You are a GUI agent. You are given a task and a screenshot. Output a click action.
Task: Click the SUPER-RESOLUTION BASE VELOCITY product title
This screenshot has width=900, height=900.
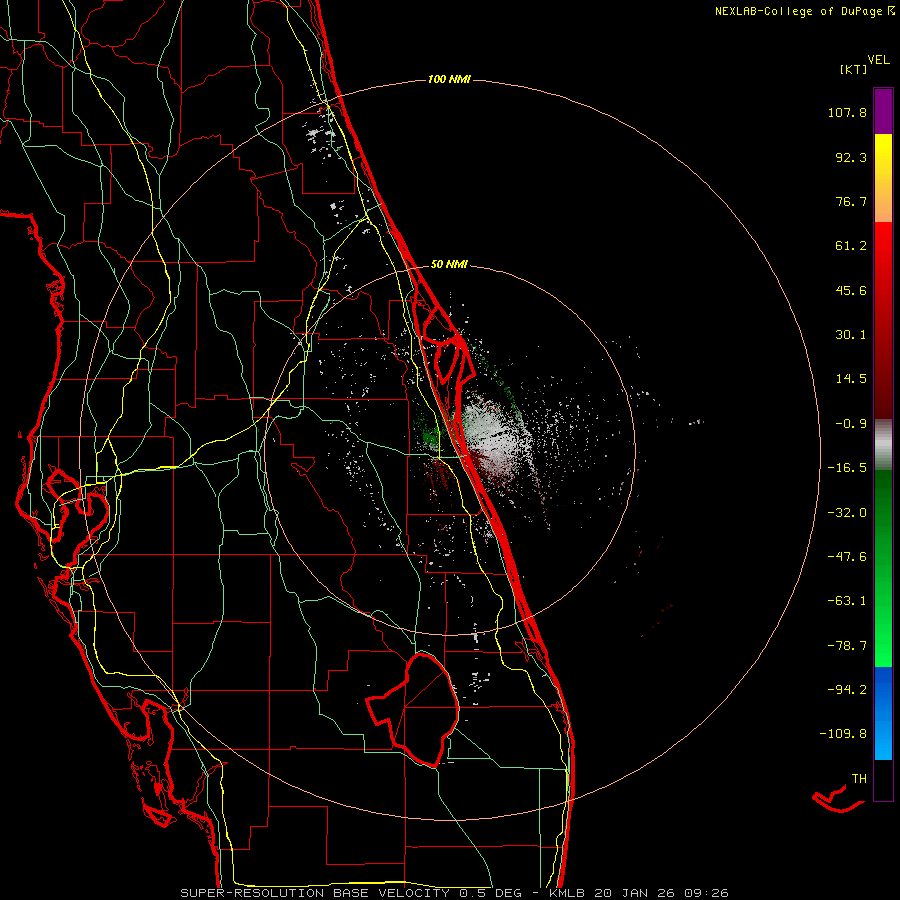tap(315, 893)
